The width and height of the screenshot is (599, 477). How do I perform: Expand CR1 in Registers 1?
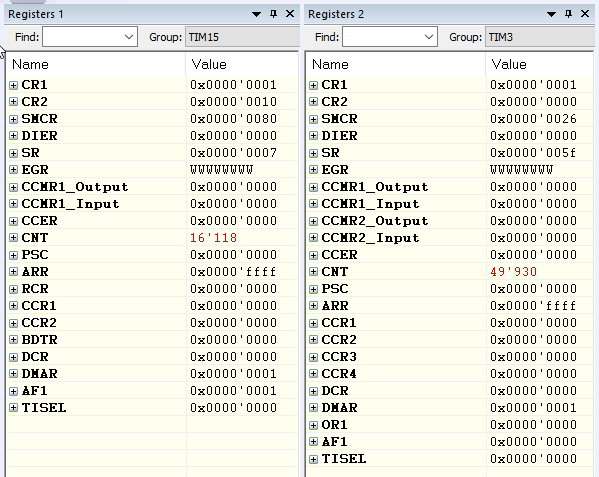(13, 85)
